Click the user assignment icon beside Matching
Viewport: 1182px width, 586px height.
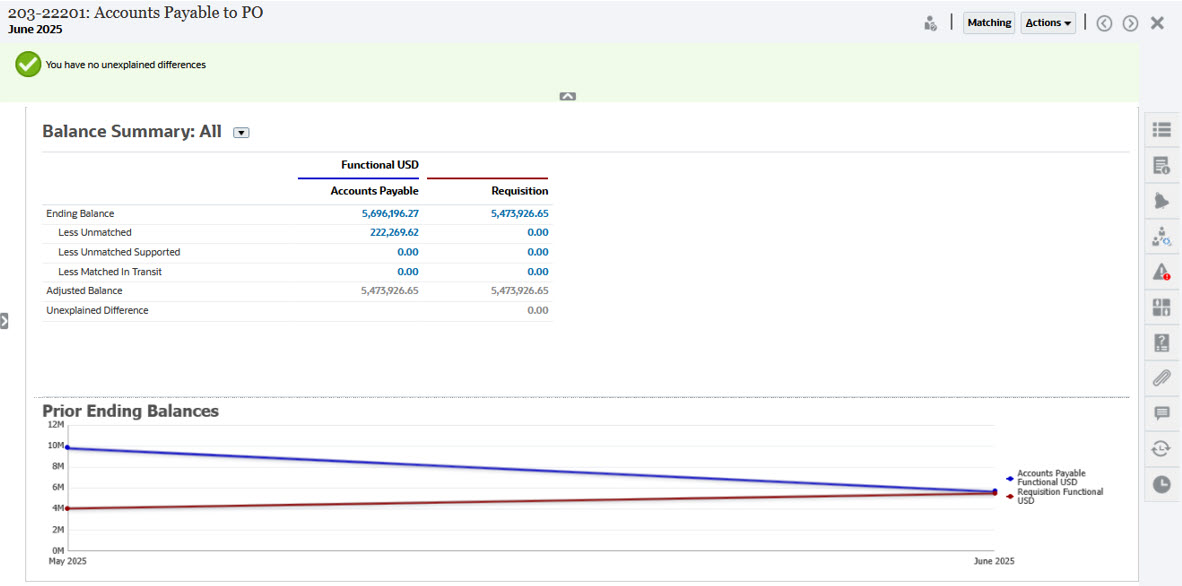930,23
